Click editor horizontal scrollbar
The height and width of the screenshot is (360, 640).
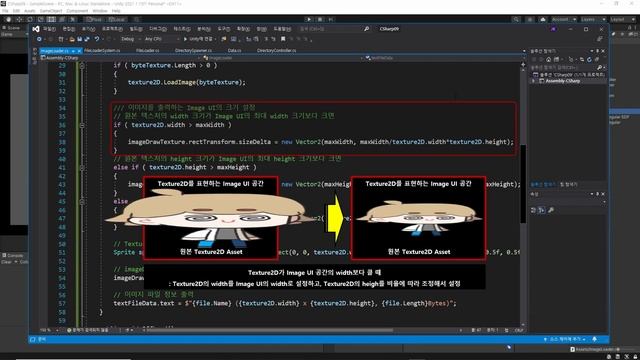269,330
